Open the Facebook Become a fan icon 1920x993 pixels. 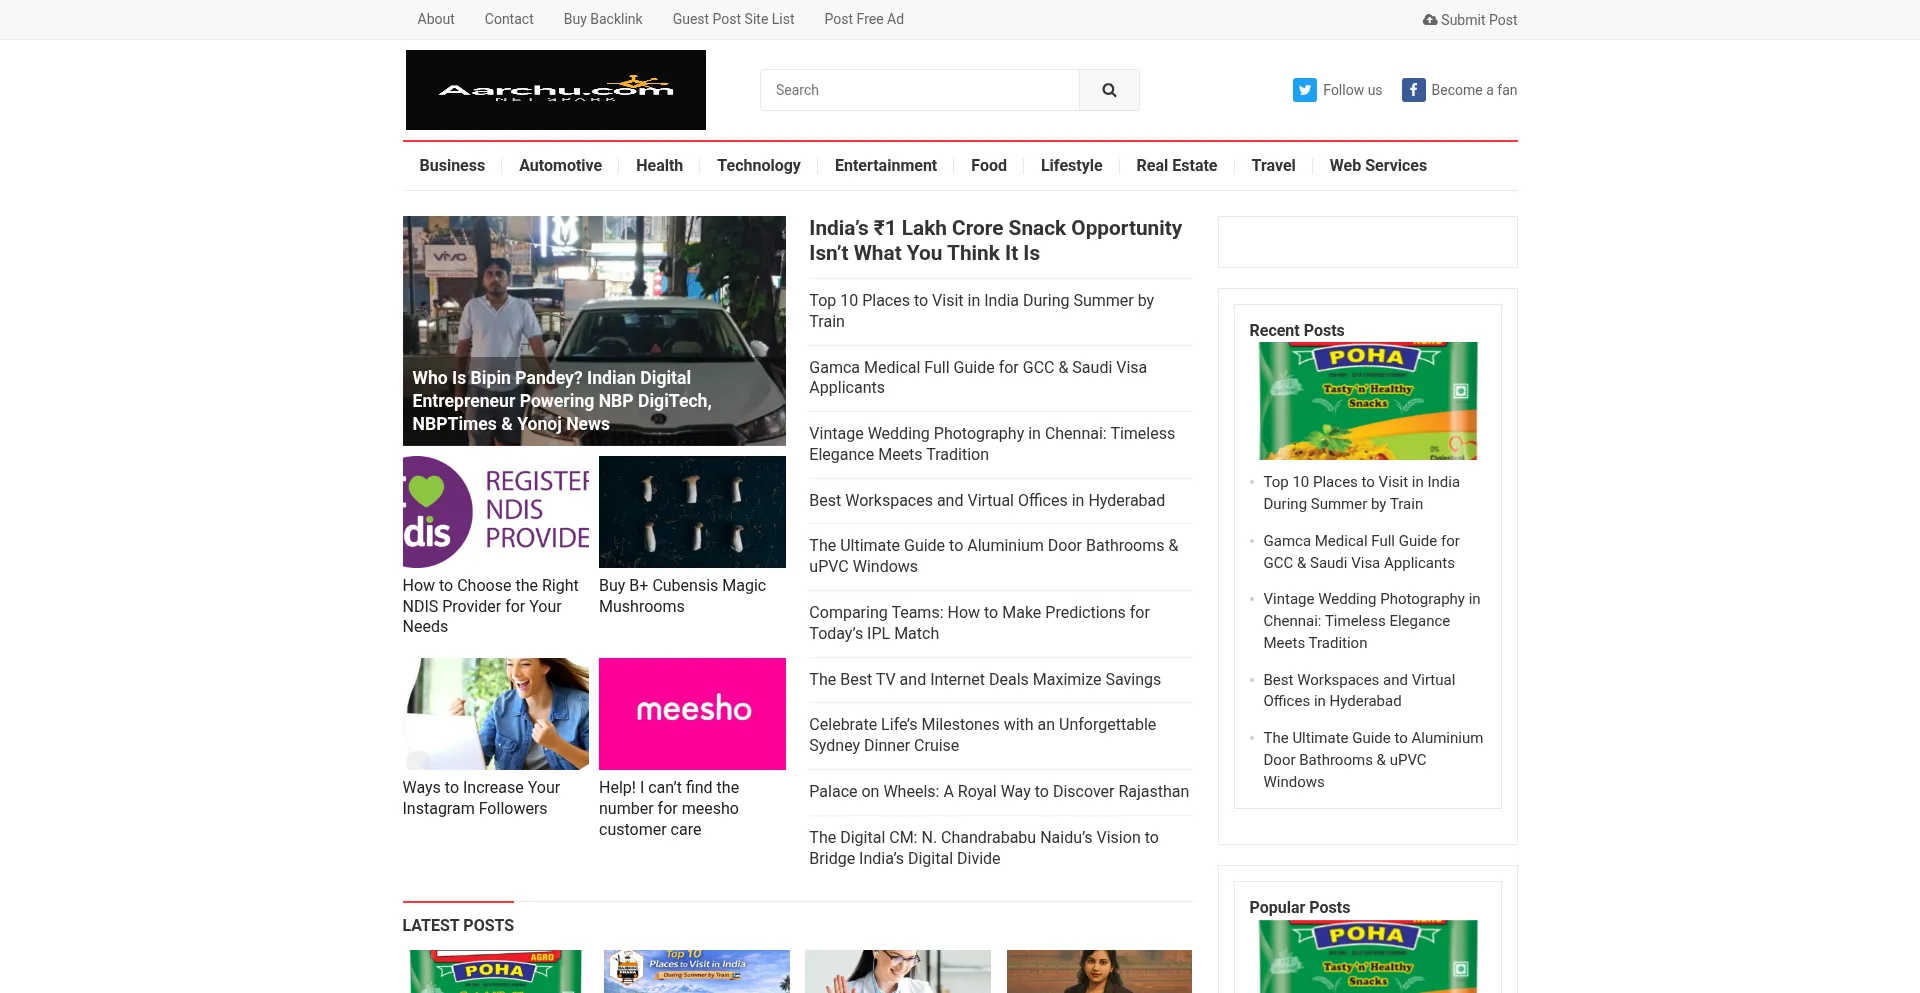[1413, 90]
